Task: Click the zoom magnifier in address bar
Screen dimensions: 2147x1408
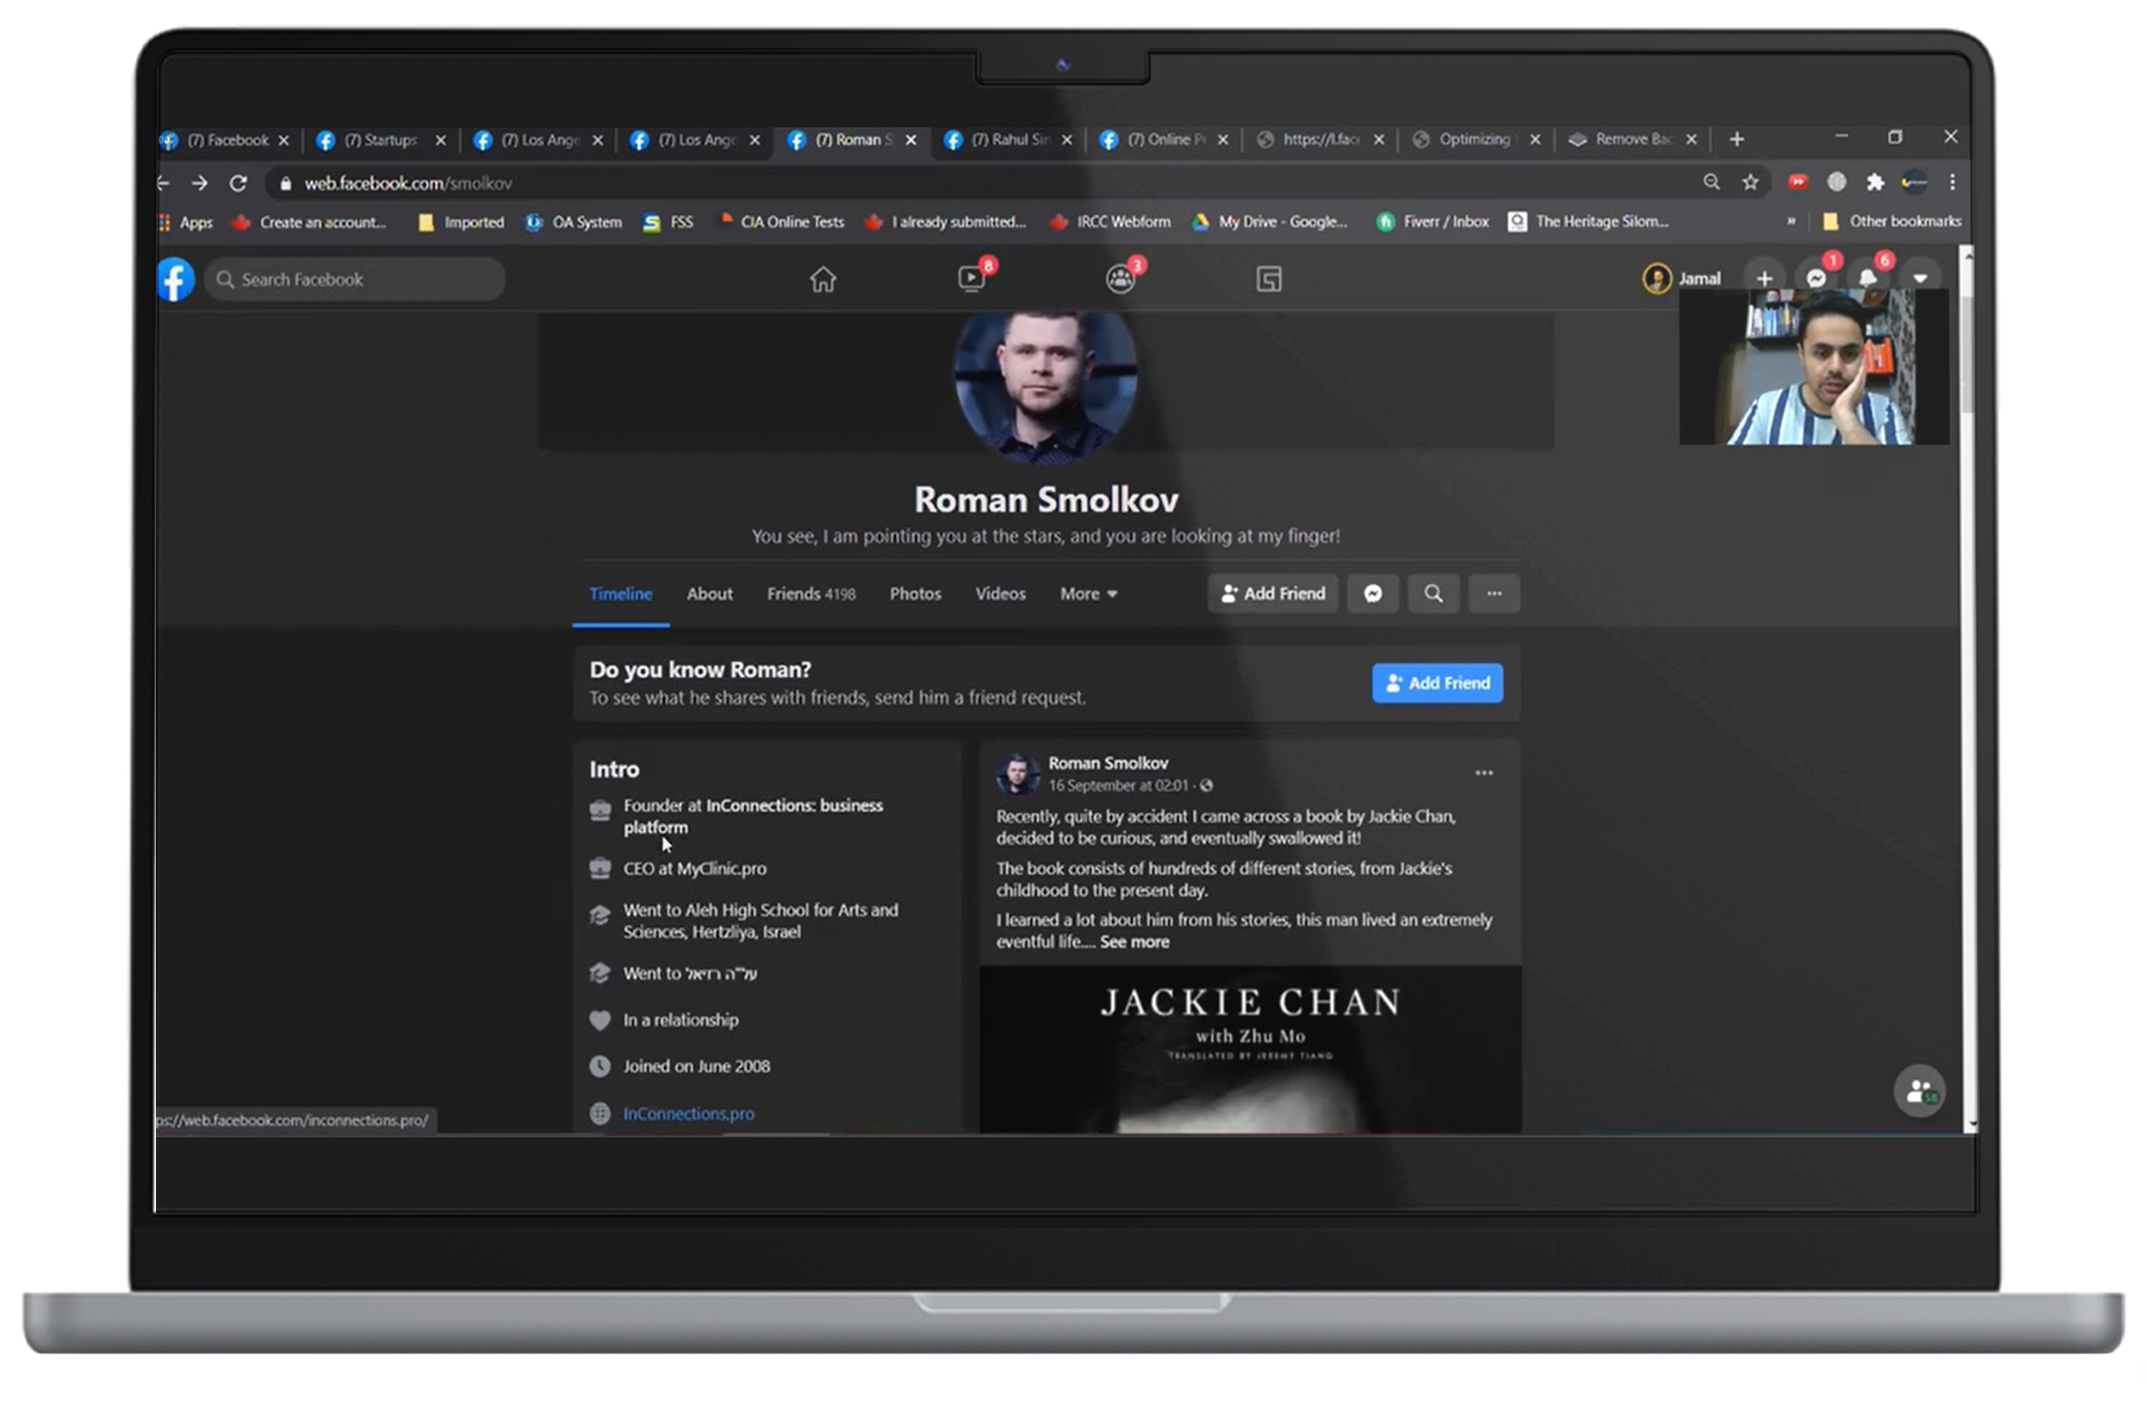Action: tap(1711, 182)
